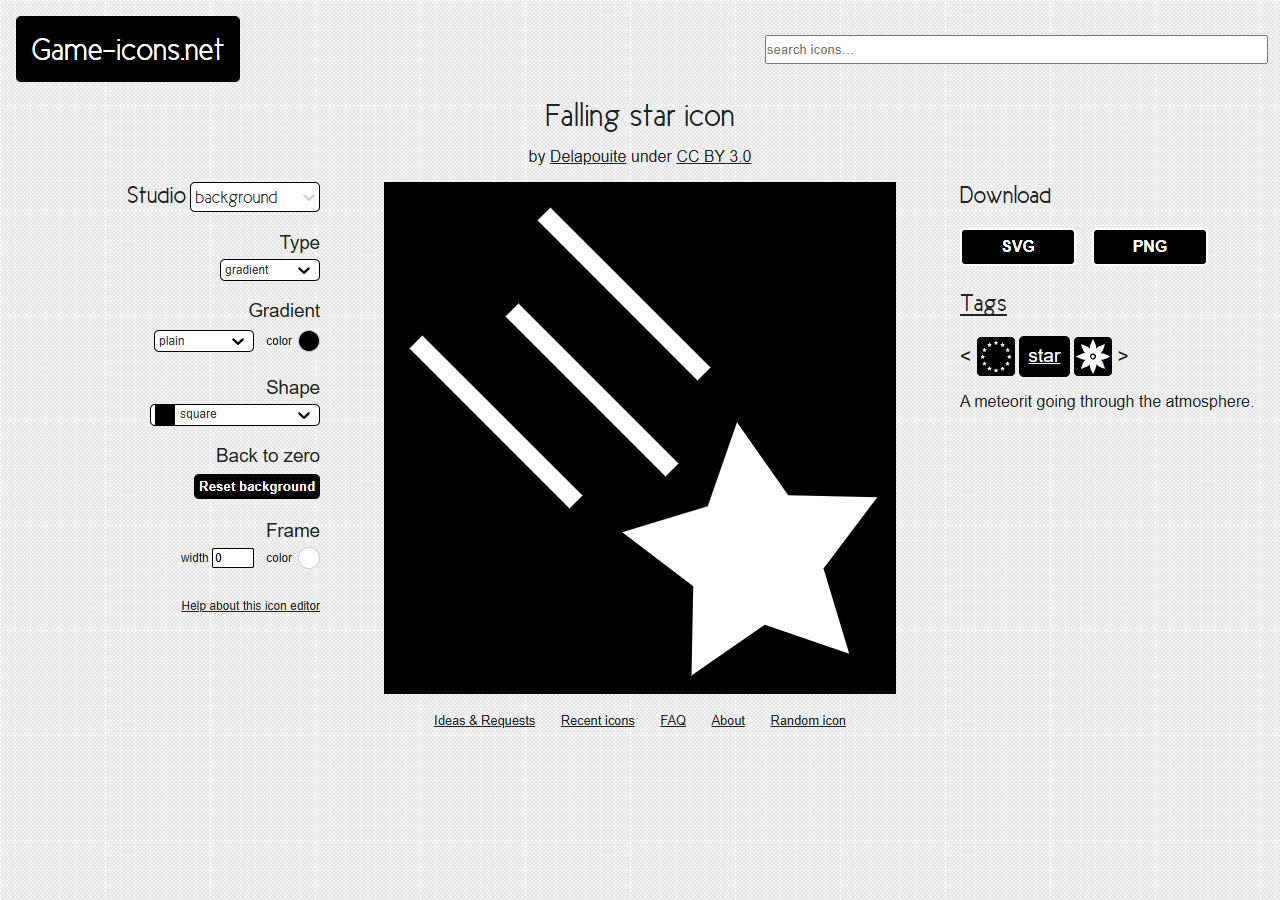This screenshot has height=900, width=1280.
Task: Open the Recent icons page
Action: pyautogui.click(x=598, y=721)
